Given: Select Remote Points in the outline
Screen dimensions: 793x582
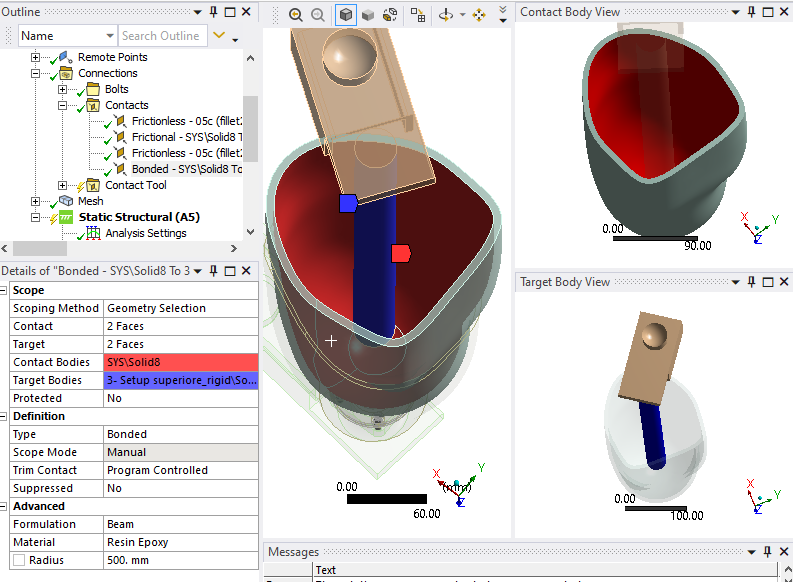Looking at the screenshot, I should click(x=112, y=57).
